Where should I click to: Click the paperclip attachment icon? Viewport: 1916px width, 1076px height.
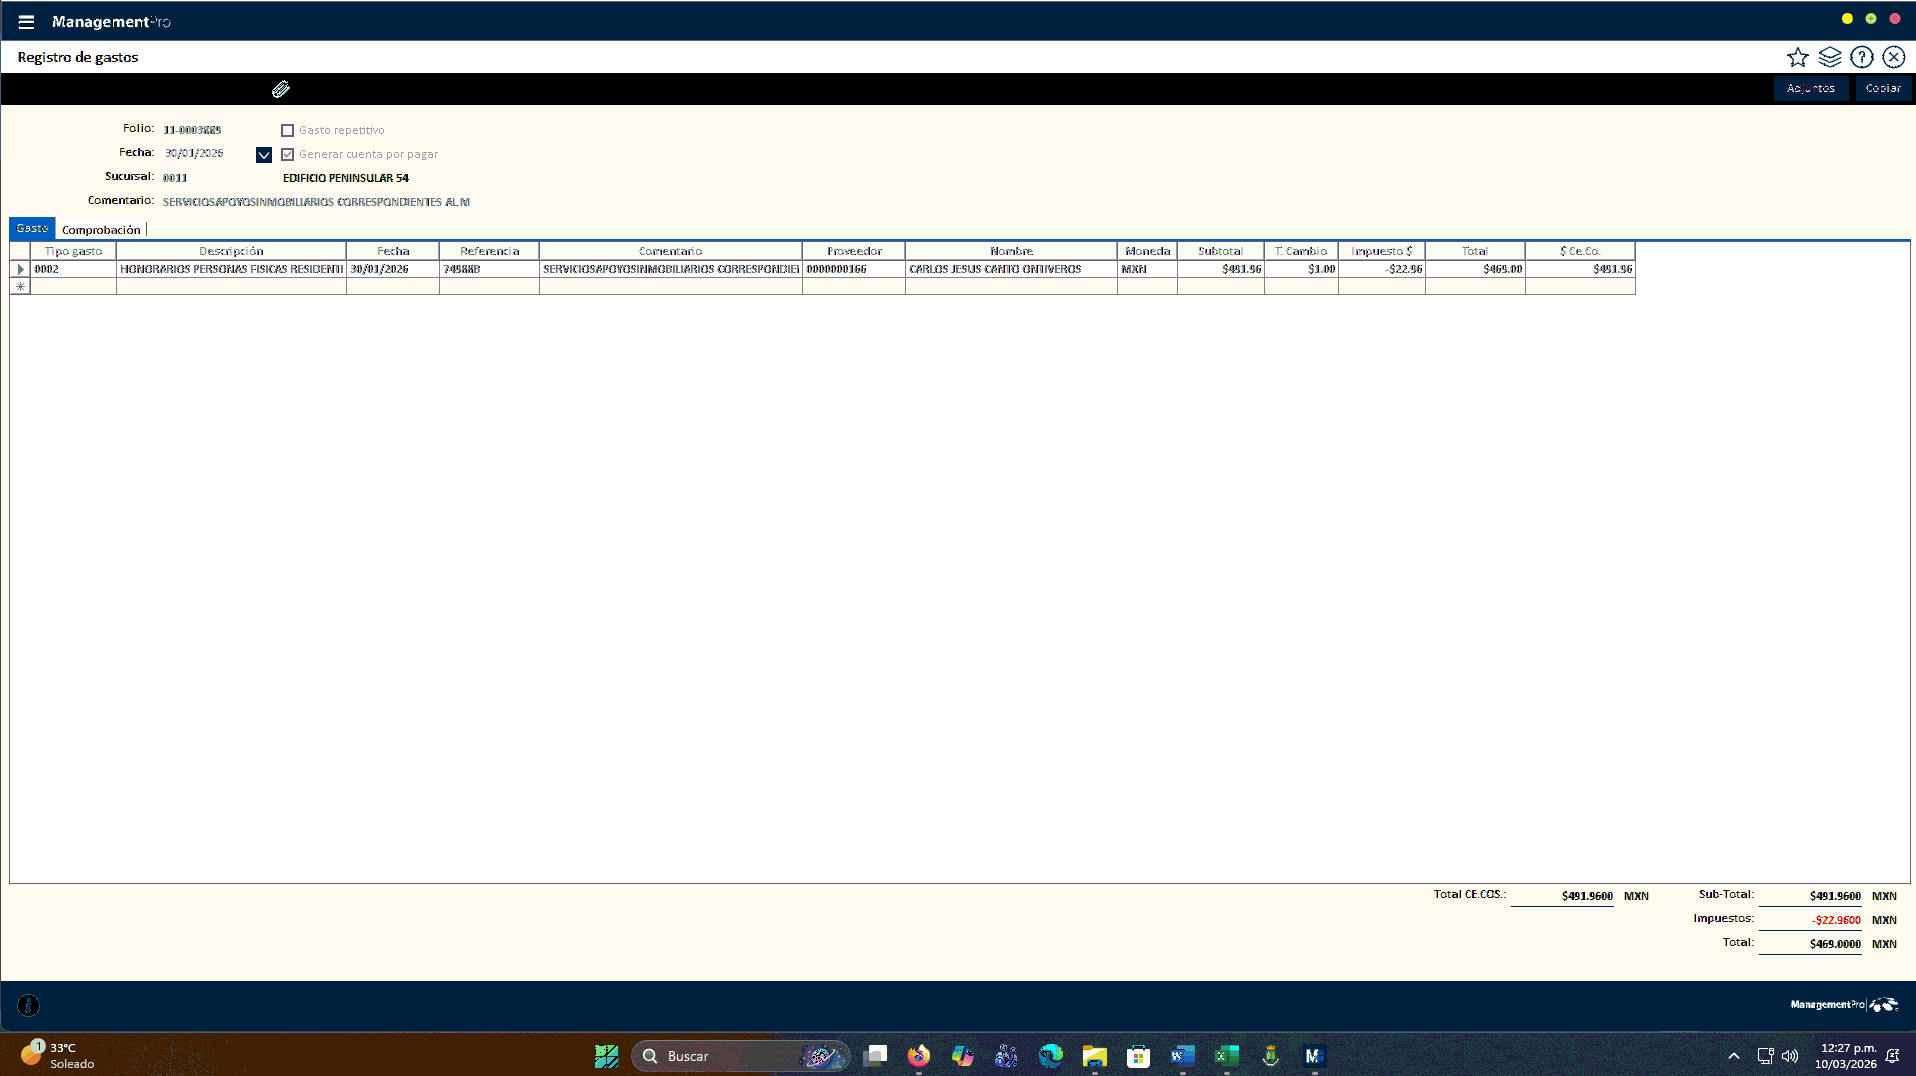click(x=281, y=89)
